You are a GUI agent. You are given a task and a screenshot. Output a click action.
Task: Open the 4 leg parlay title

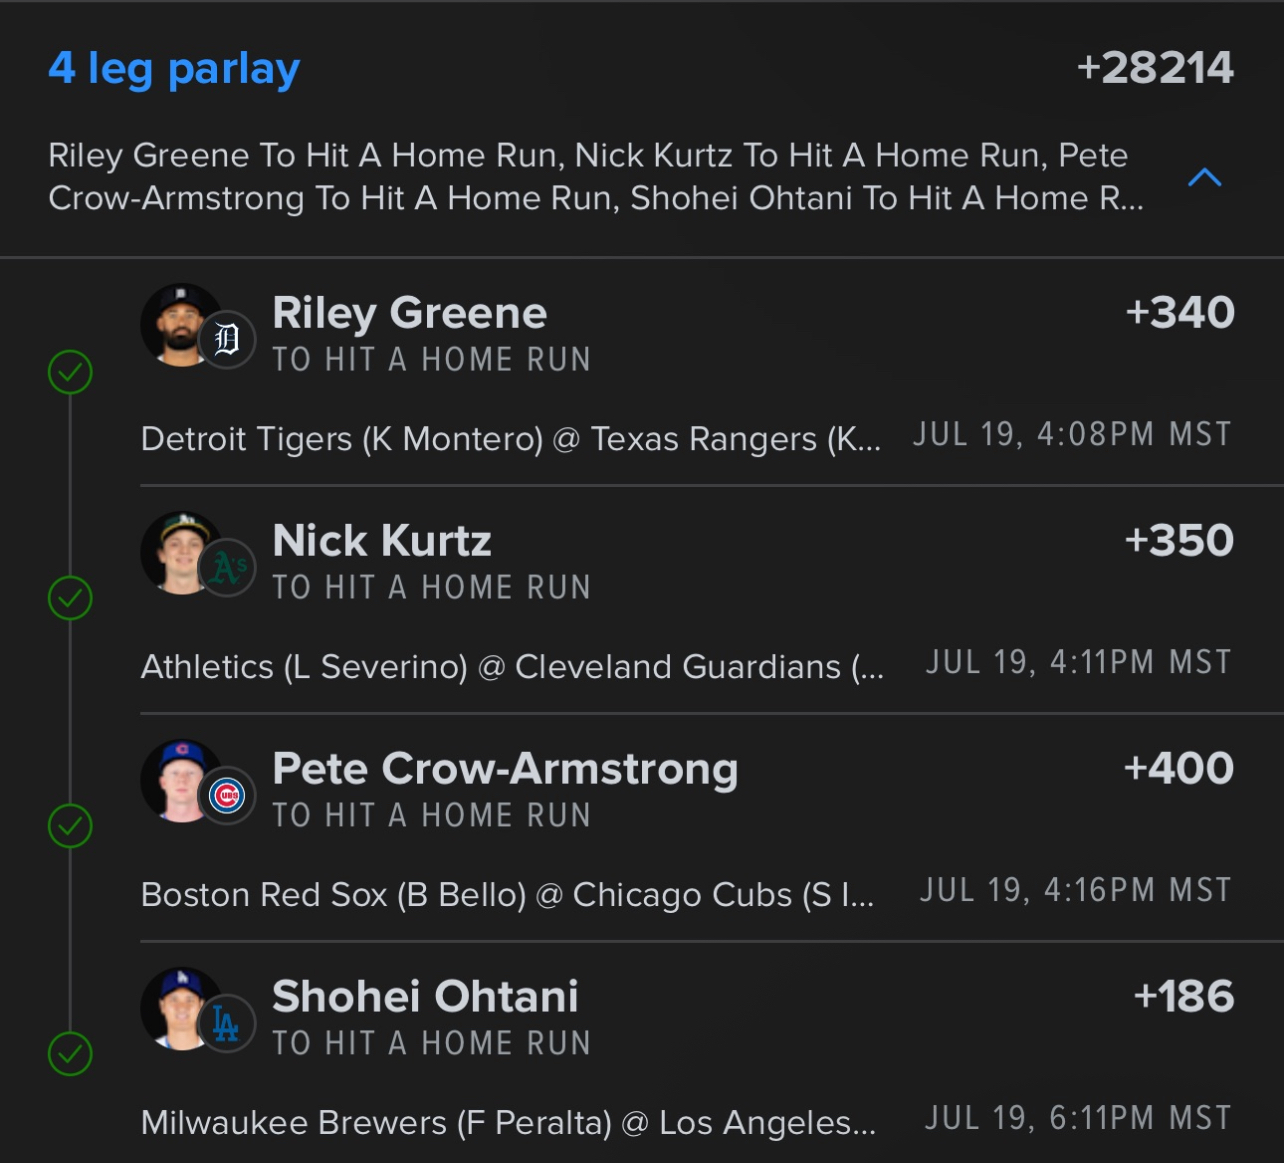coord(174,69)
